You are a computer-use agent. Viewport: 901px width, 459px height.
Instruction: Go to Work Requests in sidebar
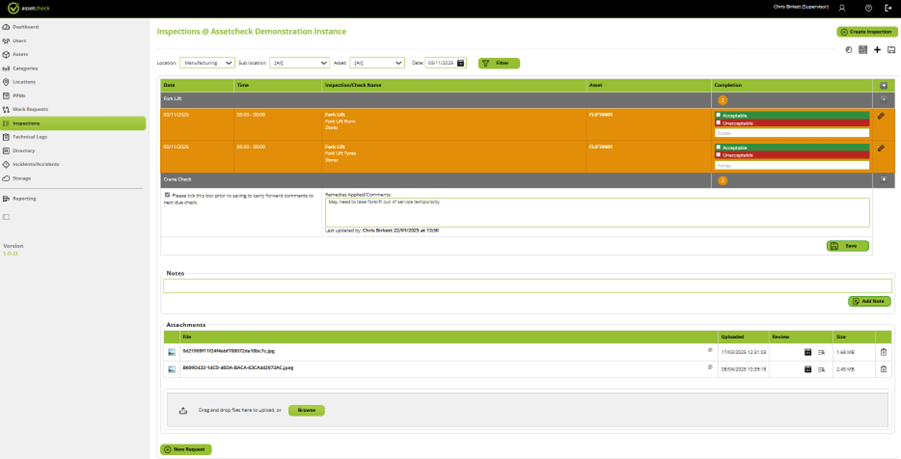30,109
